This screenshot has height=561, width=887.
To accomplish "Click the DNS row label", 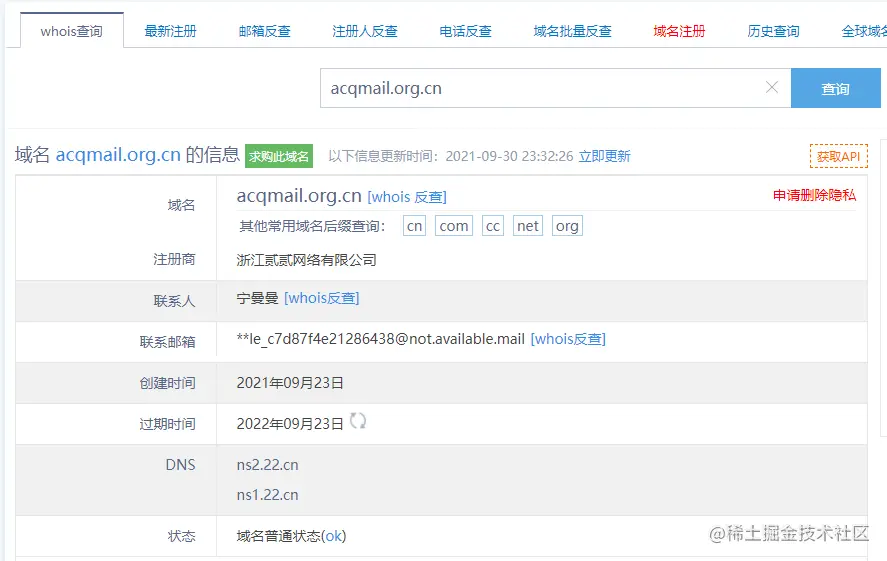I will coord(180,464).
